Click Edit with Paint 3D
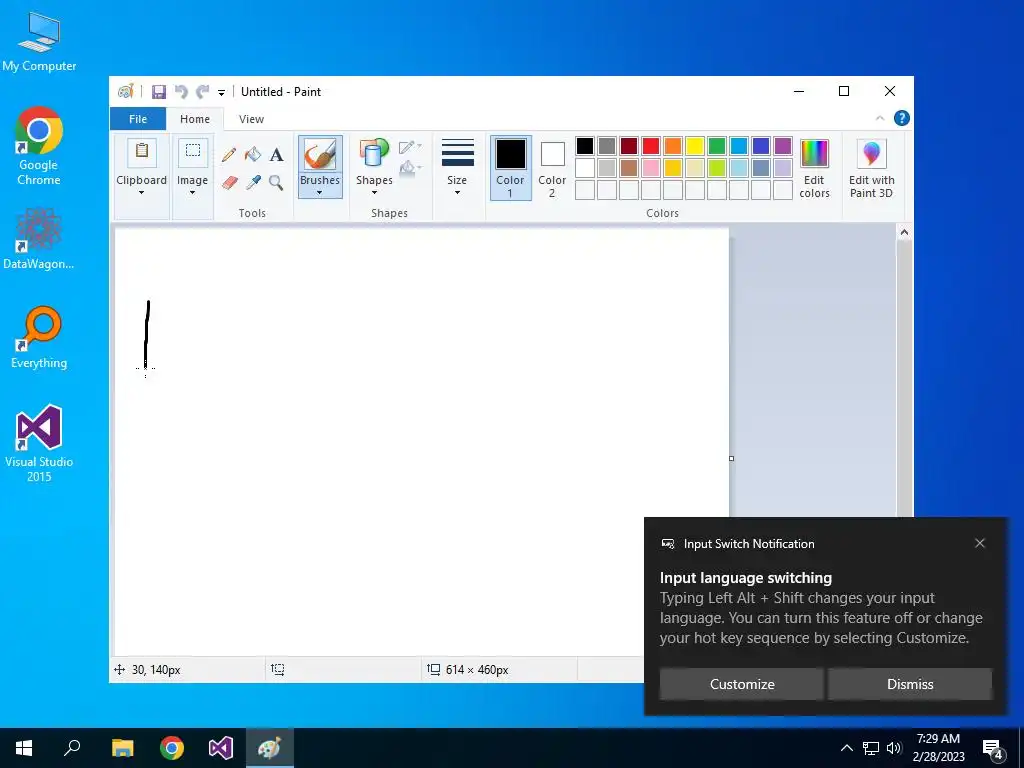 (x=871, y=168)
